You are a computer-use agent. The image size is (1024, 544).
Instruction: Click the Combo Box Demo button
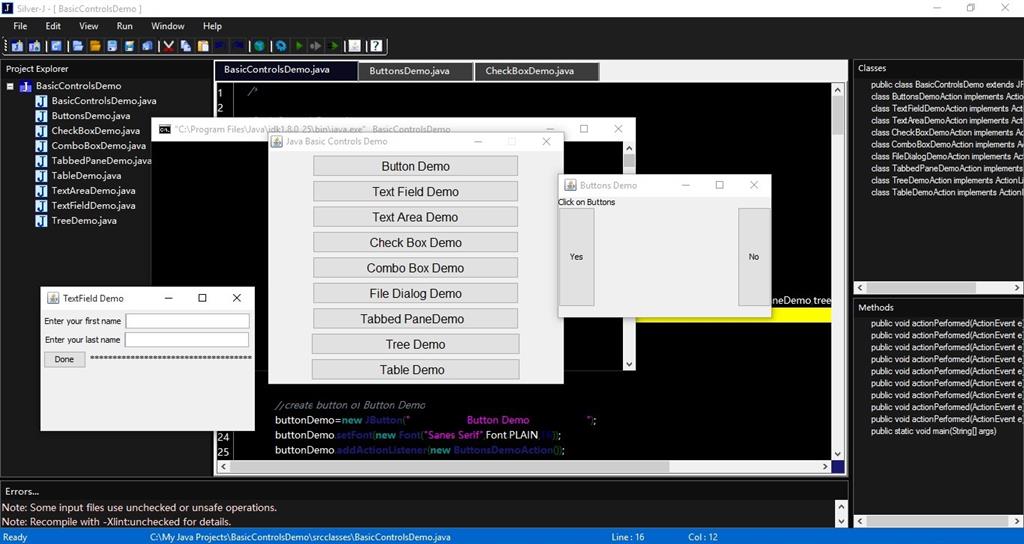415,268
